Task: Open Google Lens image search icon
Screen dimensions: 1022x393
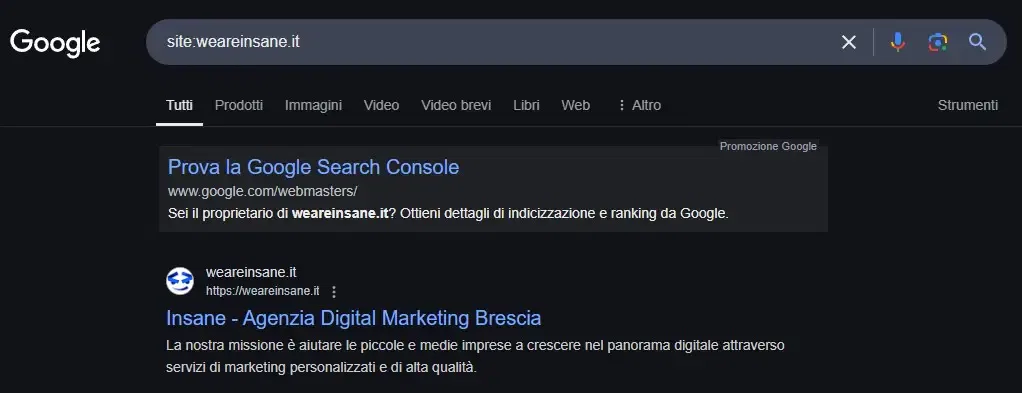Action: point(937,42)
